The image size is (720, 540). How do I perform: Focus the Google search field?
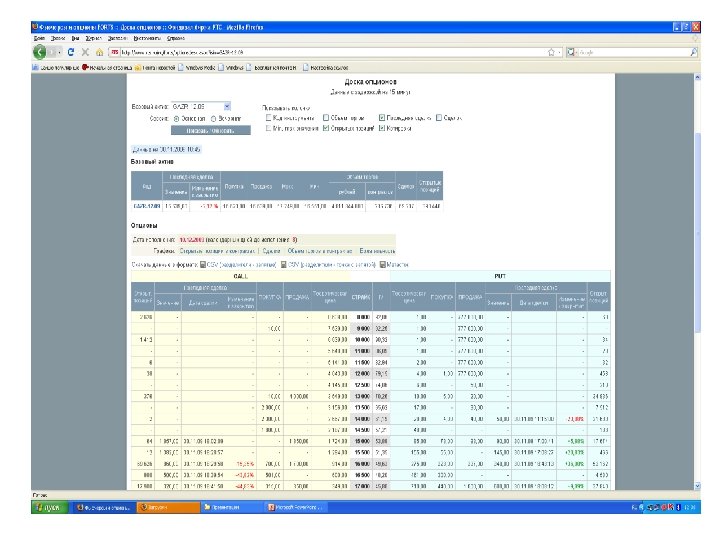point(633,52)
